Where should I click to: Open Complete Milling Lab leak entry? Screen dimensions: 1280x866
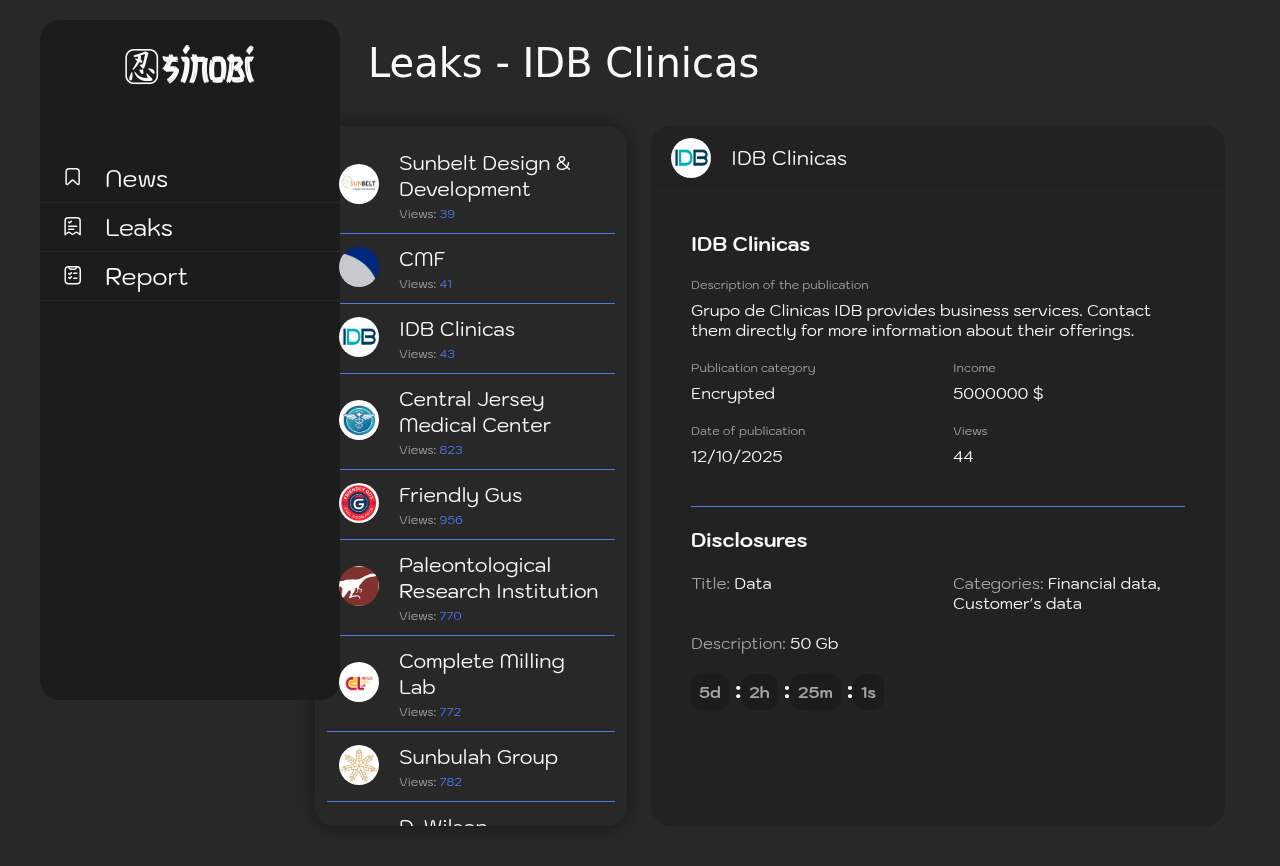482,674
